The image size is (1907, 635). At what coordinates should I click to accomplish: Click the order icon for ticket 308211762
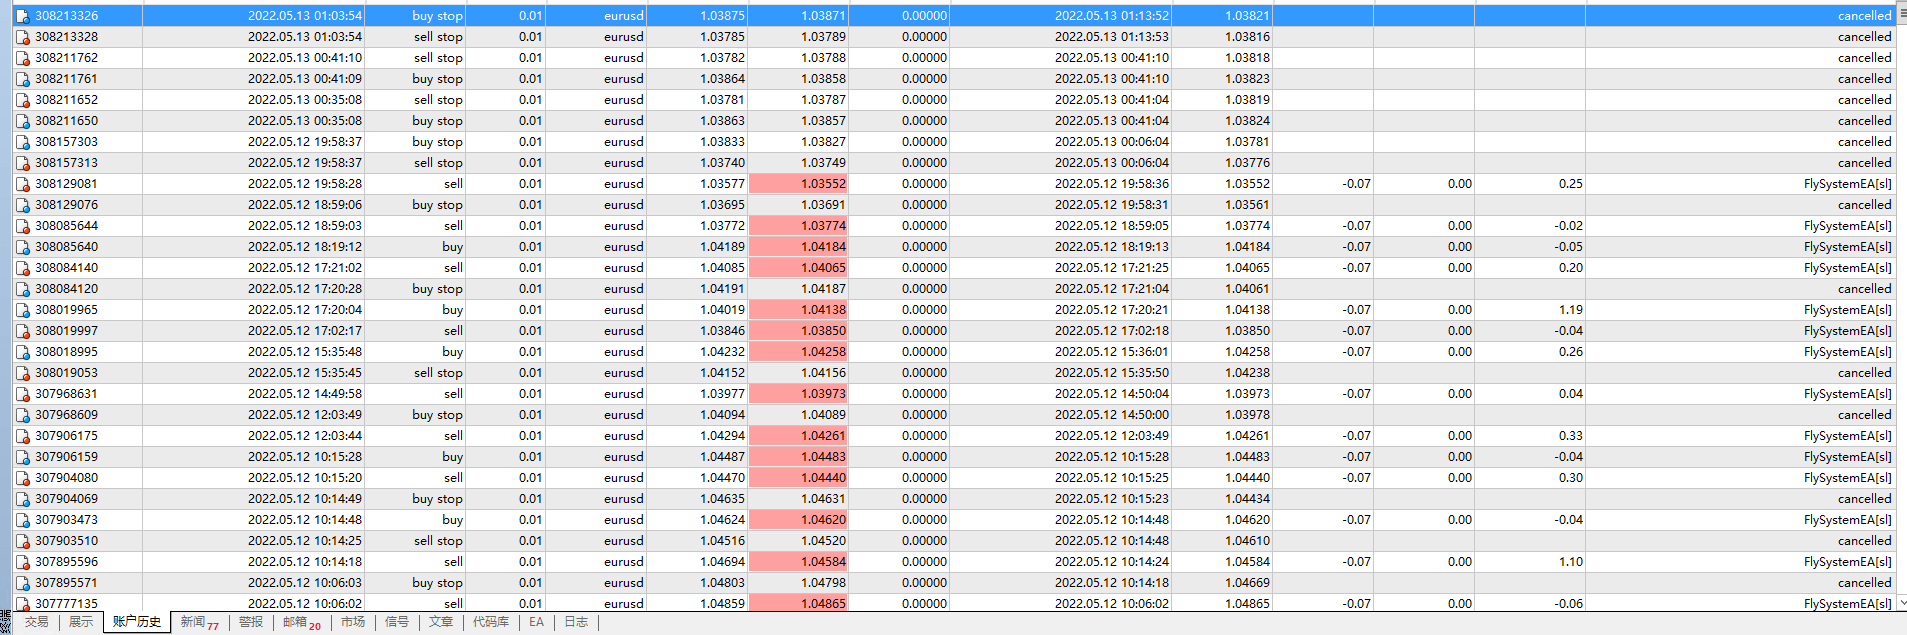tap(22, 58)
